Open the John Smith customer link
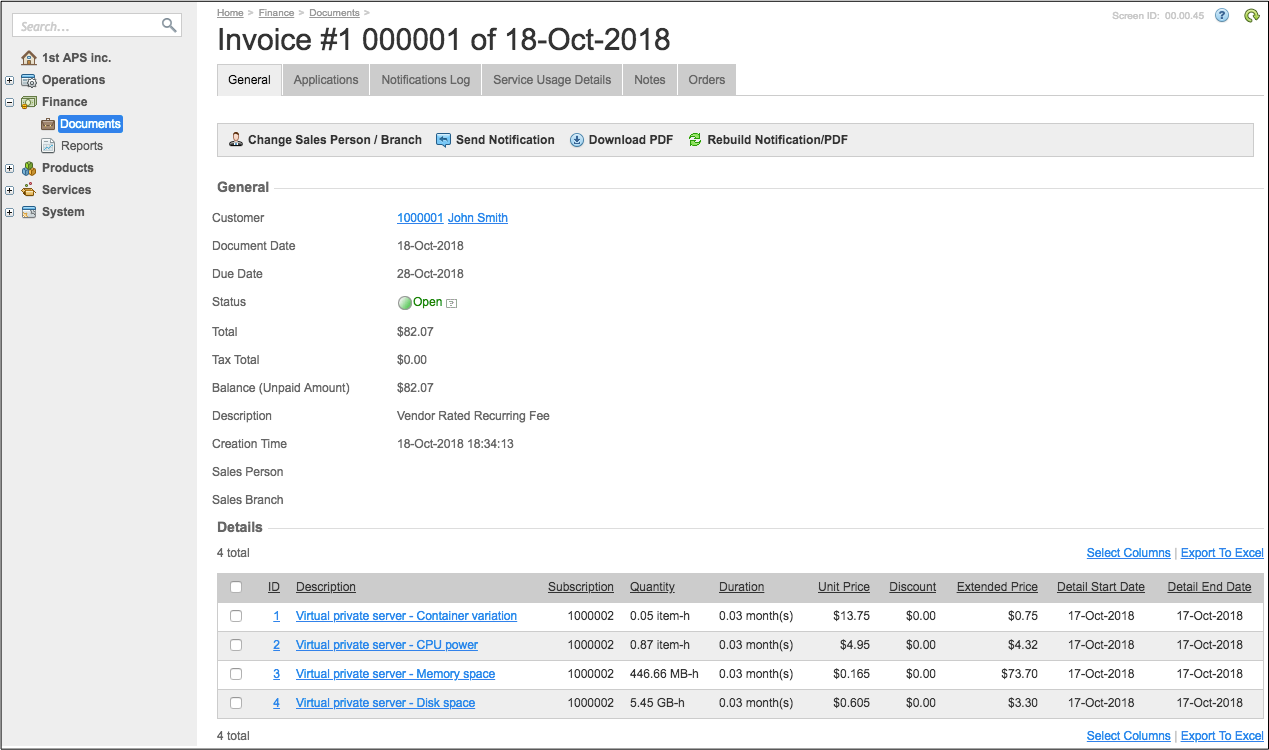 [477, 218]
